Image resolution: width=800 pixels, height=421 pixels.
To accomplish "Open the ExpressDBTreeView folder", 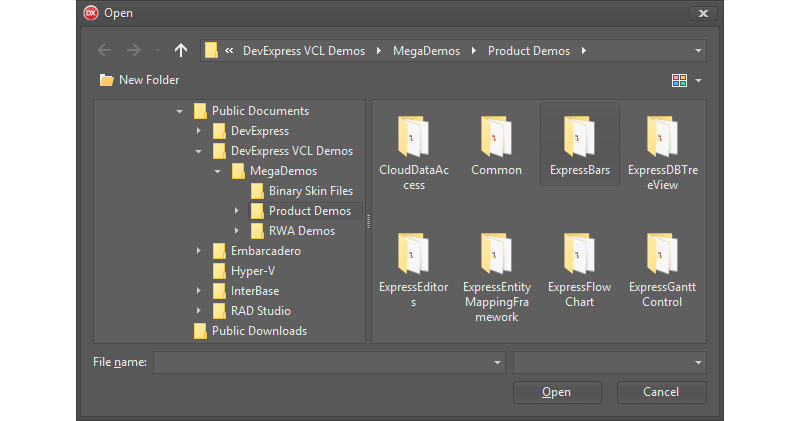I will point(663,137).
